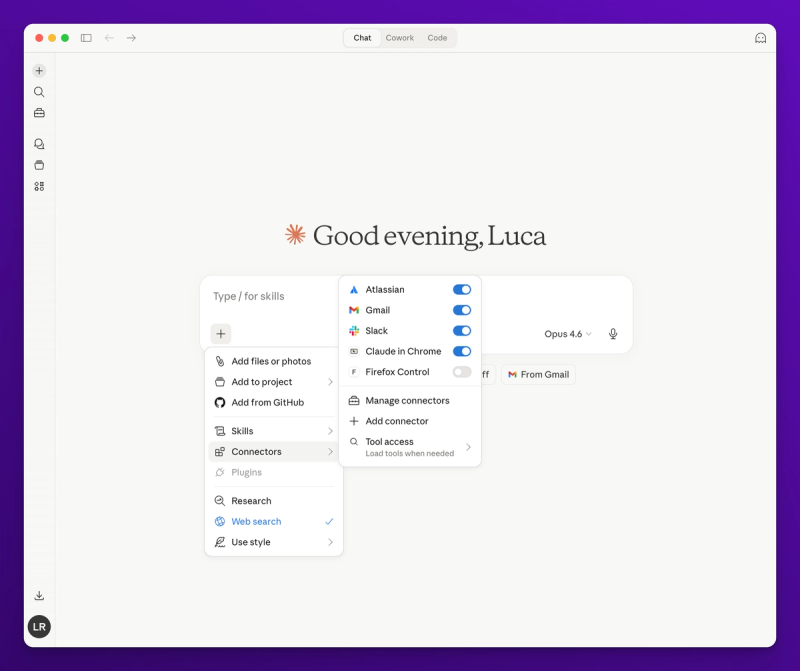Open the chats history icon in sidebar
This screenshot has width=800, height=671.
(x=38, y=143)
